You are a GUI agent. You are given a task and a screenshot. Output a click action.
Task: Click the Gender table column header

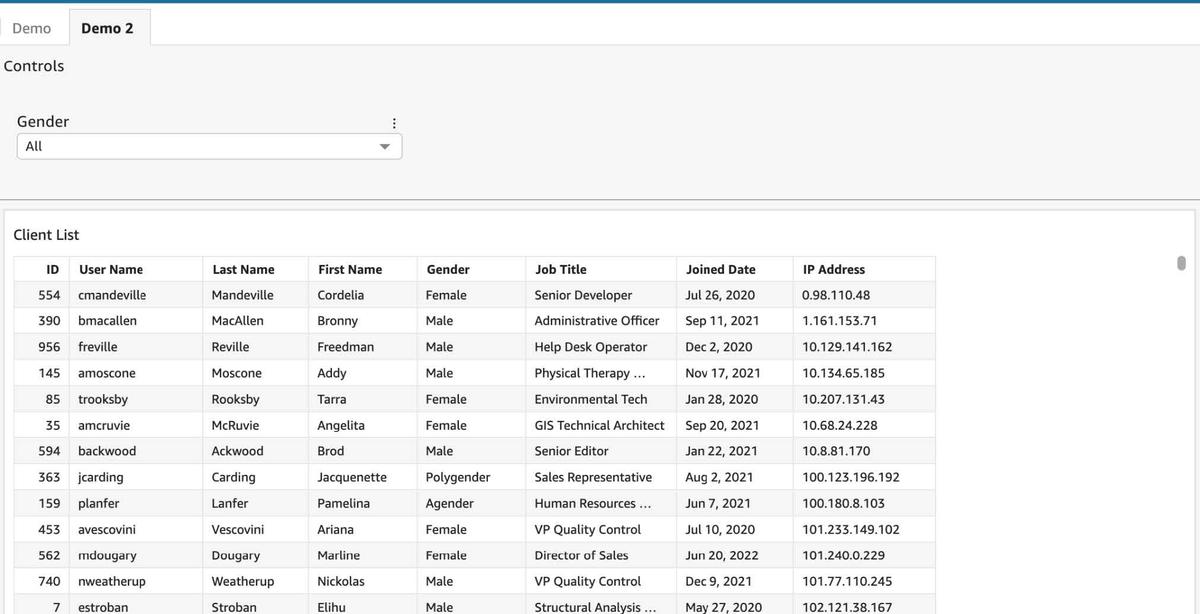[x=448, y=269]
